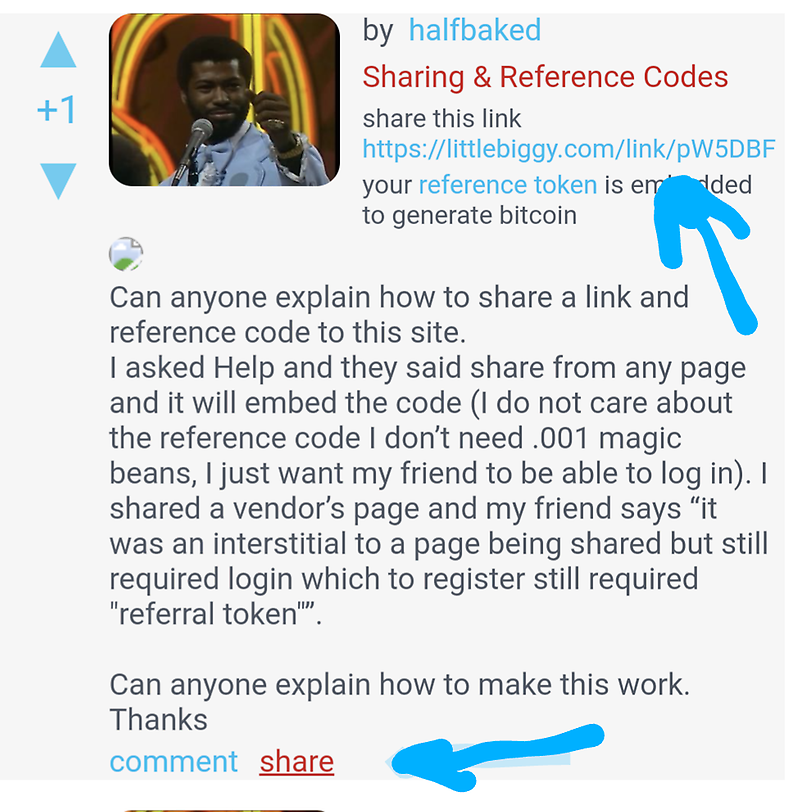
Task: Open the Sharing & Reference Codes title
Action: click(545, 77)
